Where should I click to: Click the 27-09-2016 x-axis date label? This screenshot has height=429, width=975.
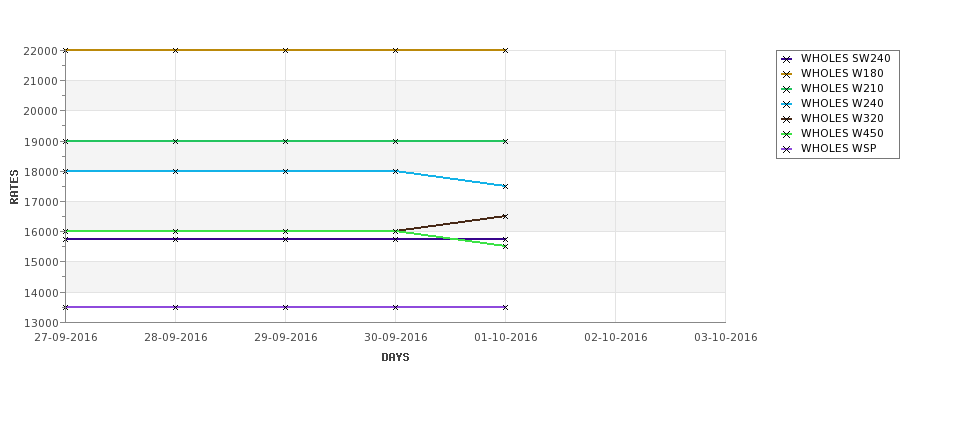click(x=66, y=338)
